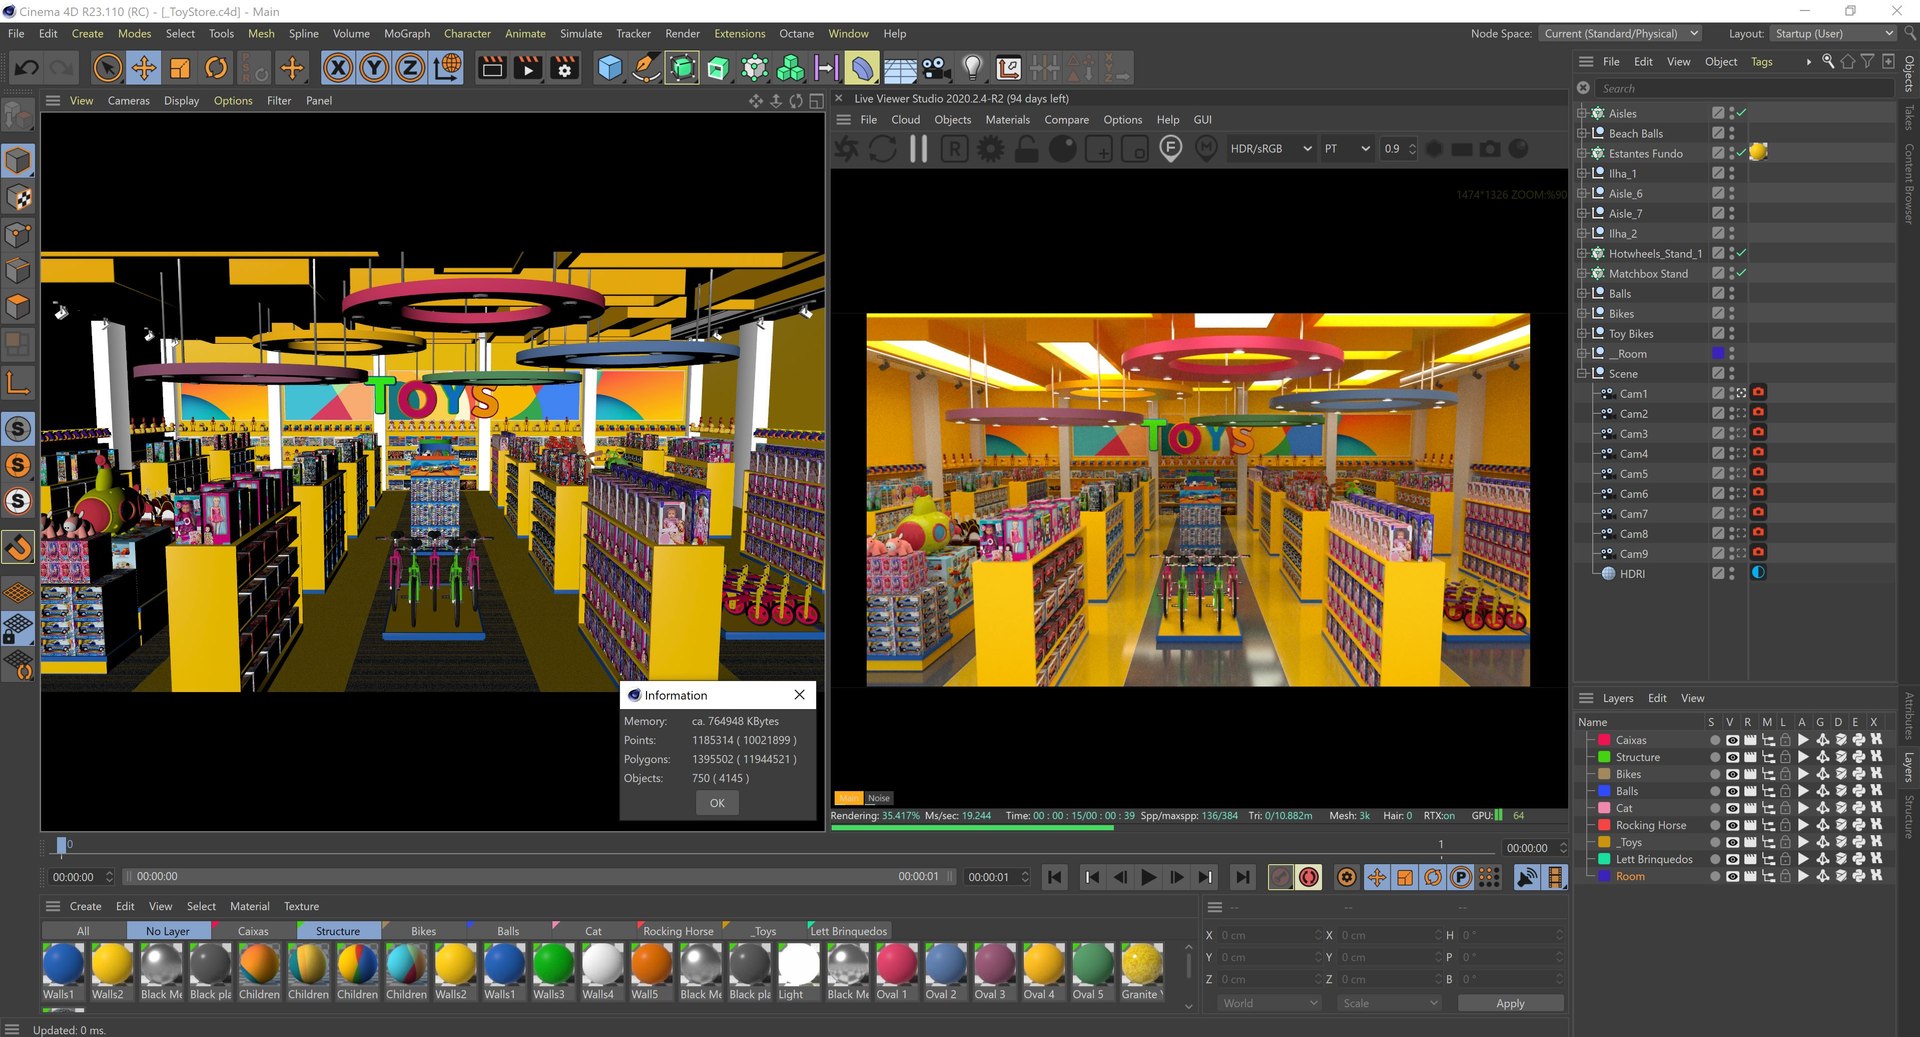Open the PT kernel dropdown

[x=1346, y=149]
